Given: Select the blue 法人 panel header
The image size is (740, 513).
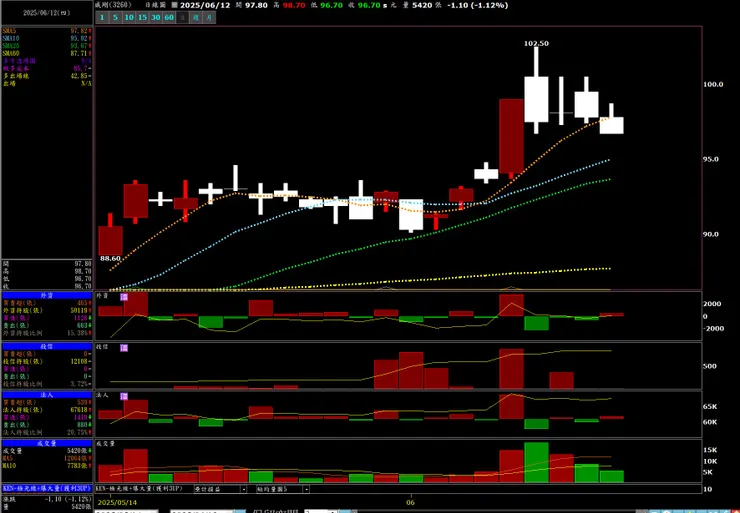Looking at the screenshot, I should point(47,395).
